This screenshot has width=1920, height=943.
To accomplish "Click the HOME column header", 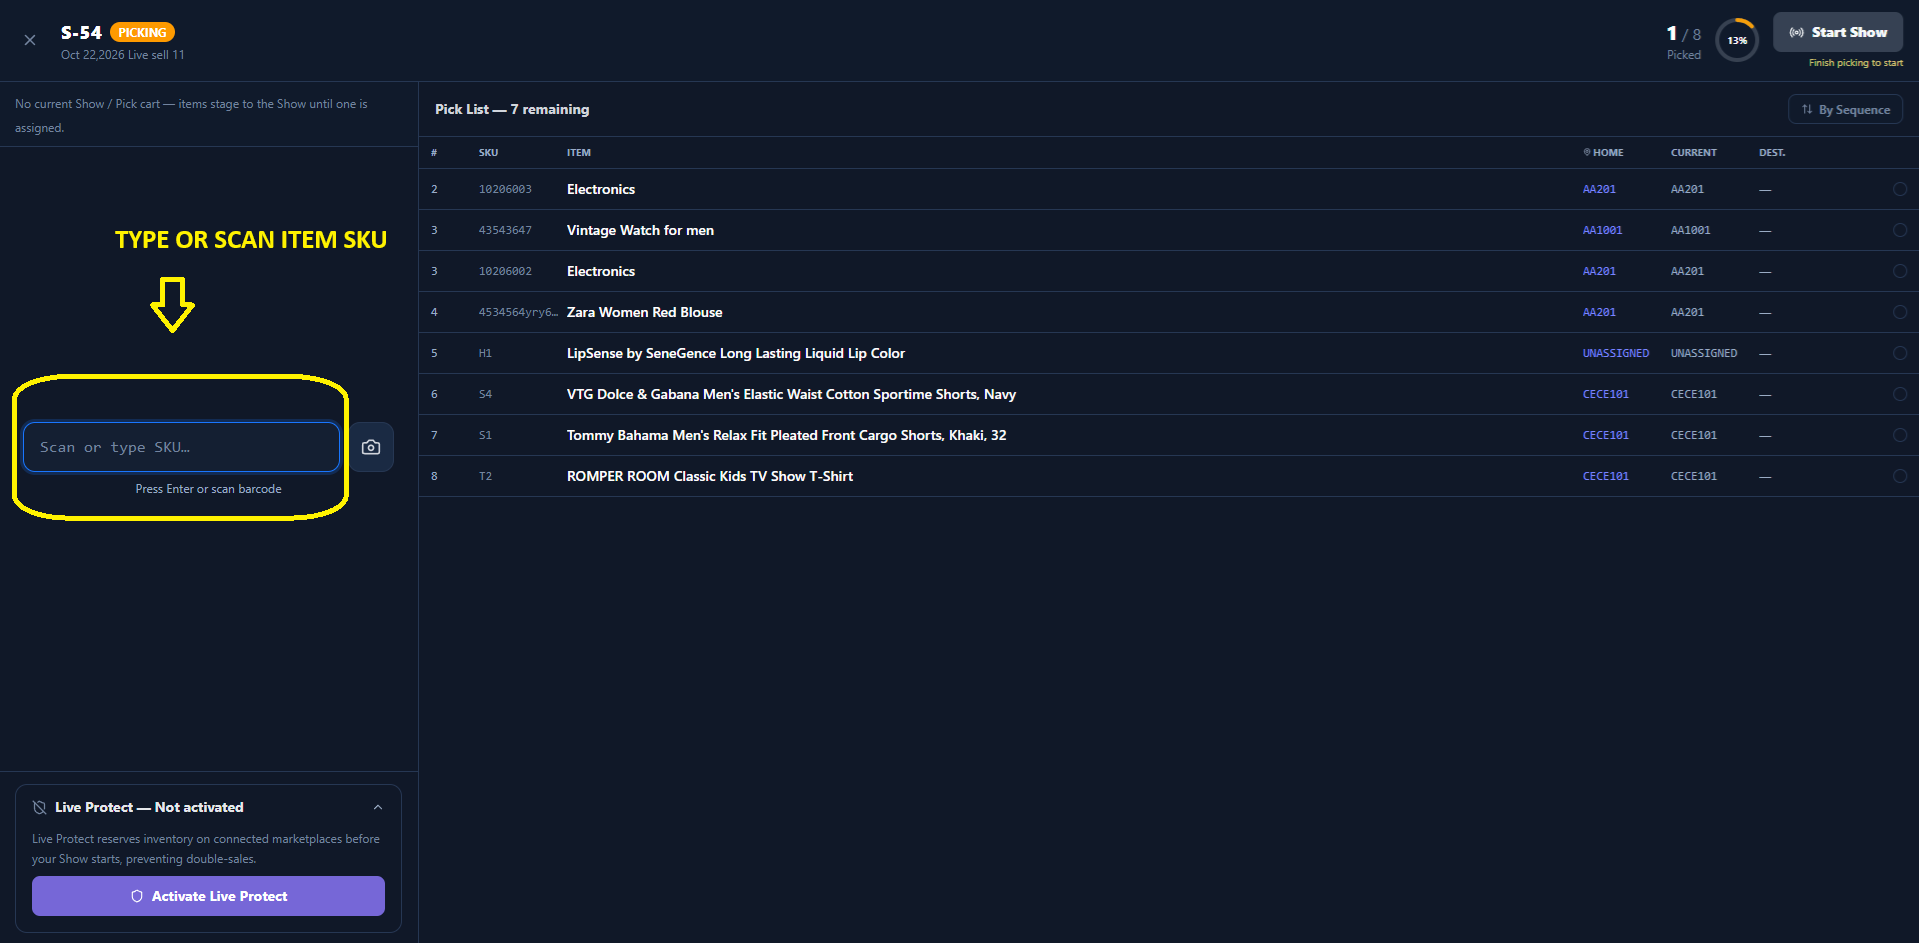I will click(1603, 153).
